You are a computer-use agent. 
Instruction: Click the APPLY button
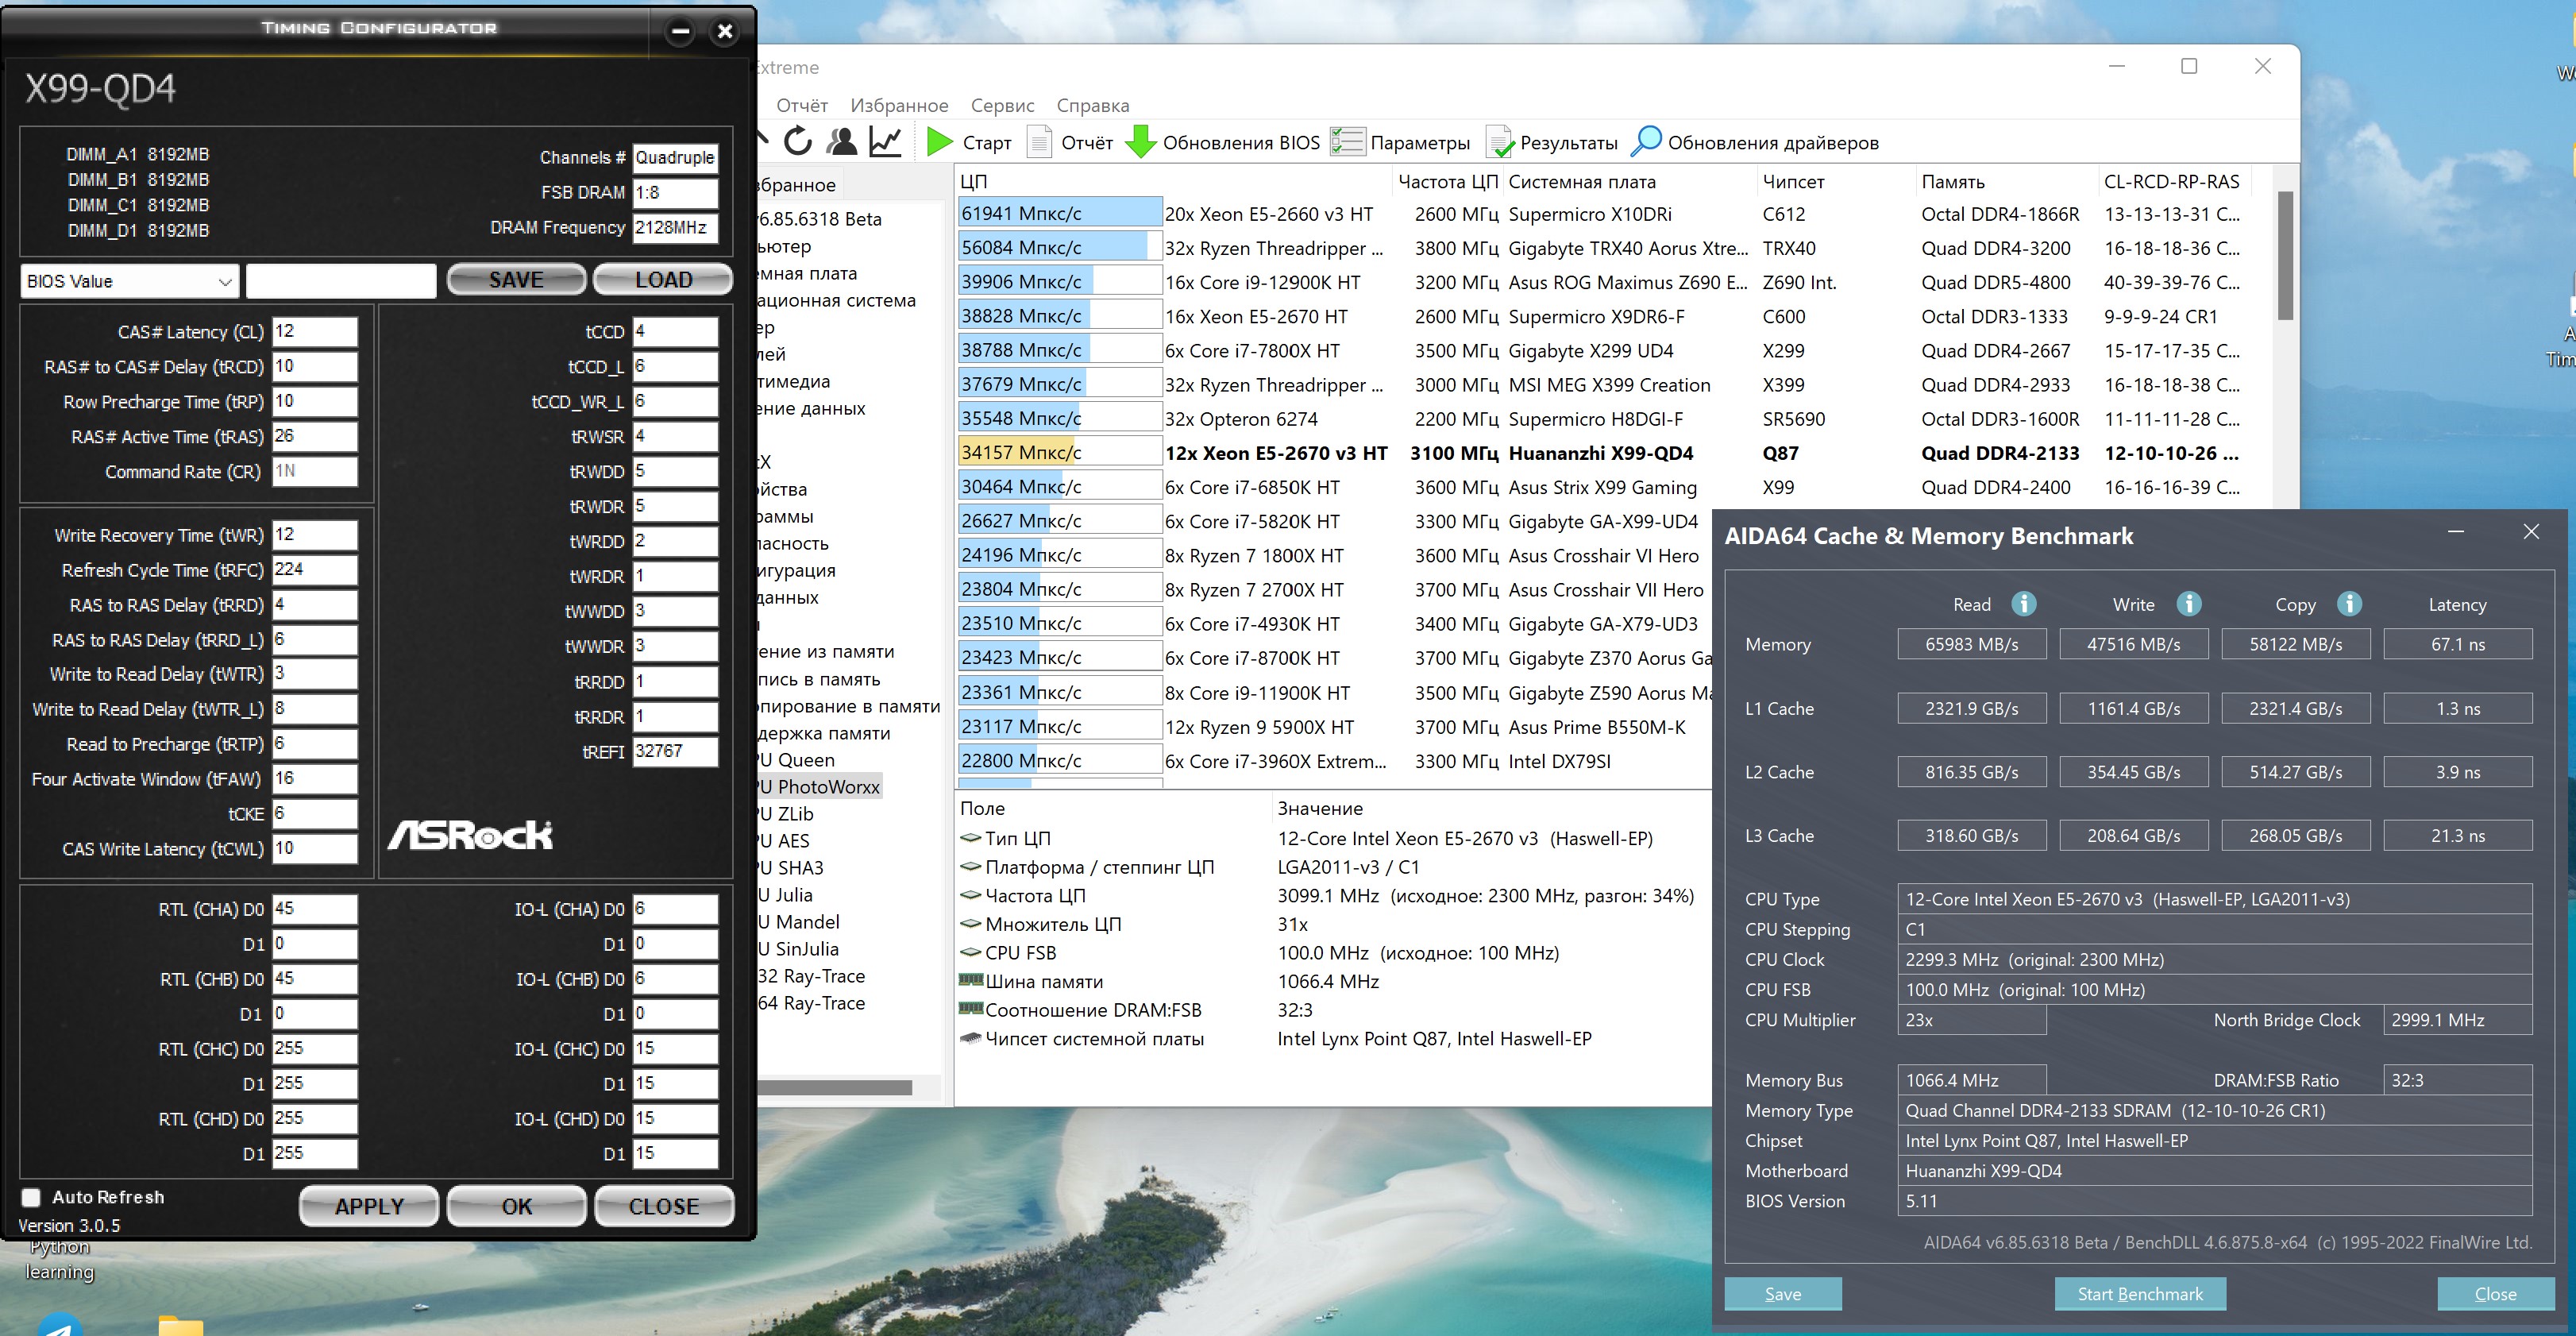tap(369, 1206)
